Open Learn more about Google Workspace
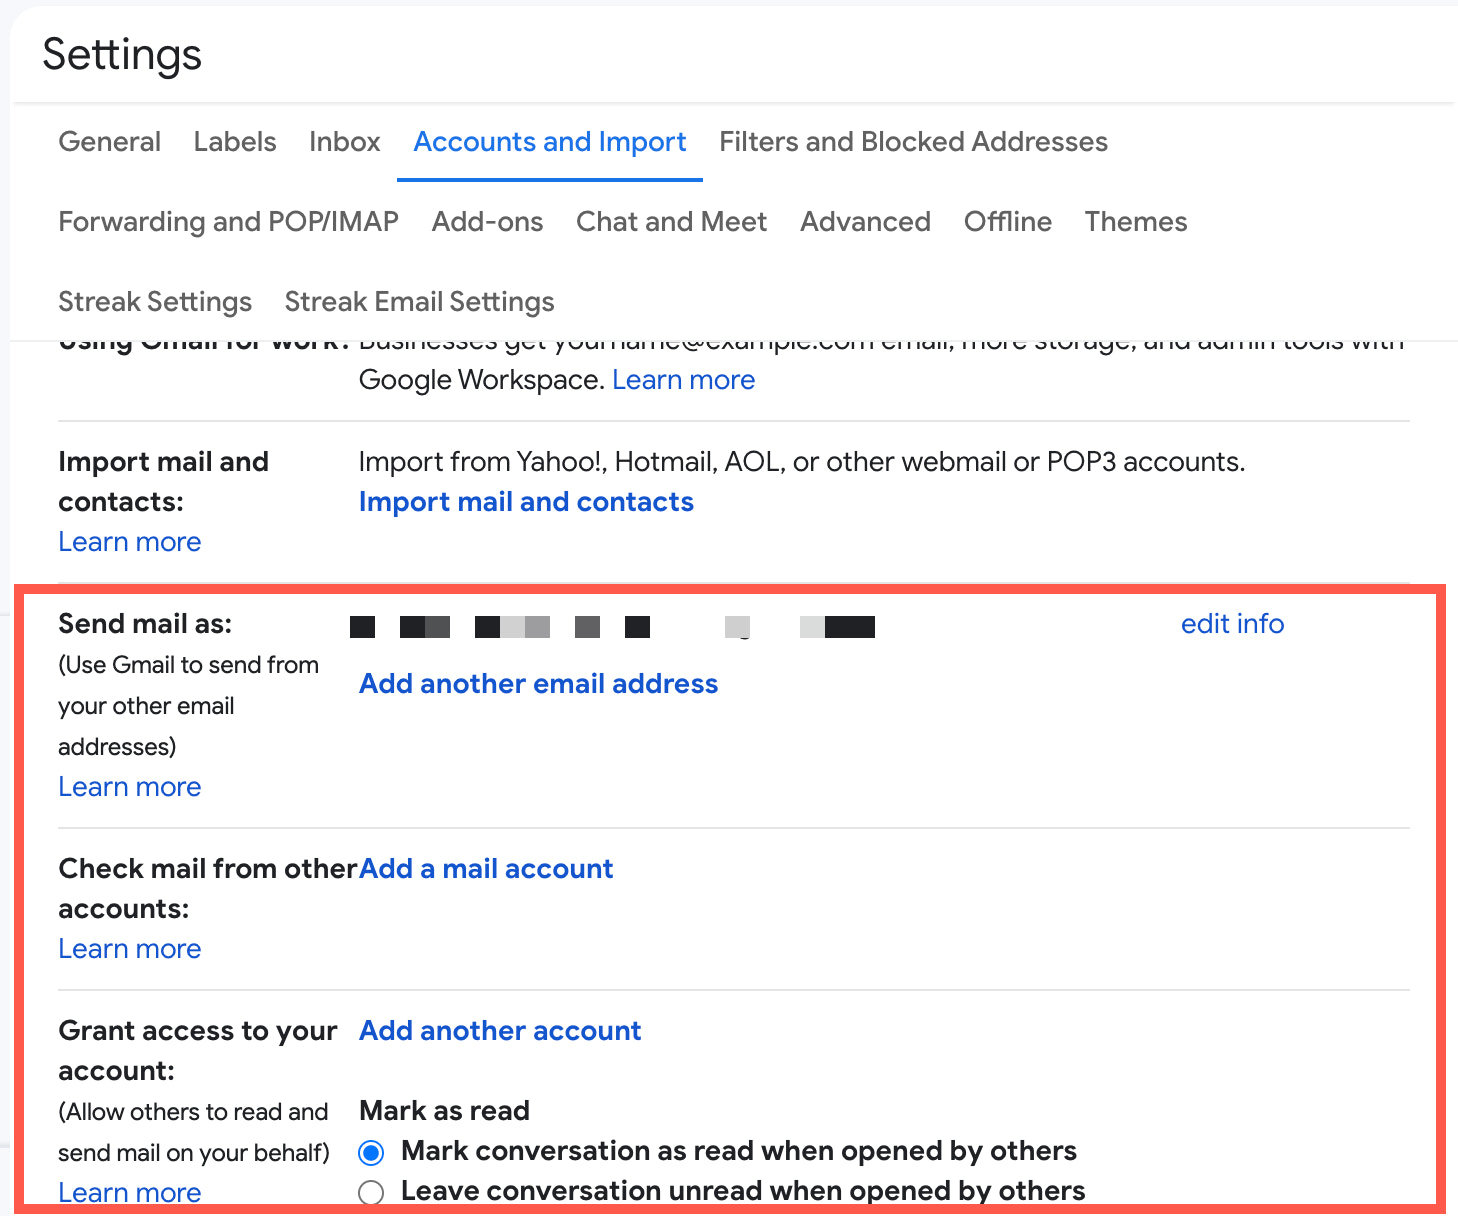The height and width of the screenshot is (1216, 1458). point(683,380)
